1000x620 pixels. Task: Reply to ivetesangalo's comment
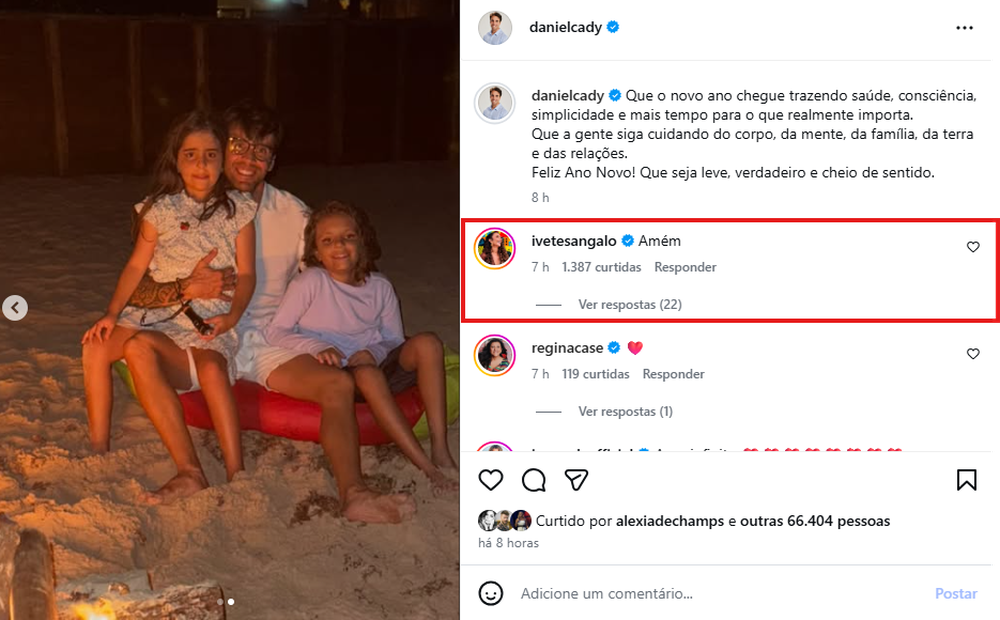tap(685, 267)
